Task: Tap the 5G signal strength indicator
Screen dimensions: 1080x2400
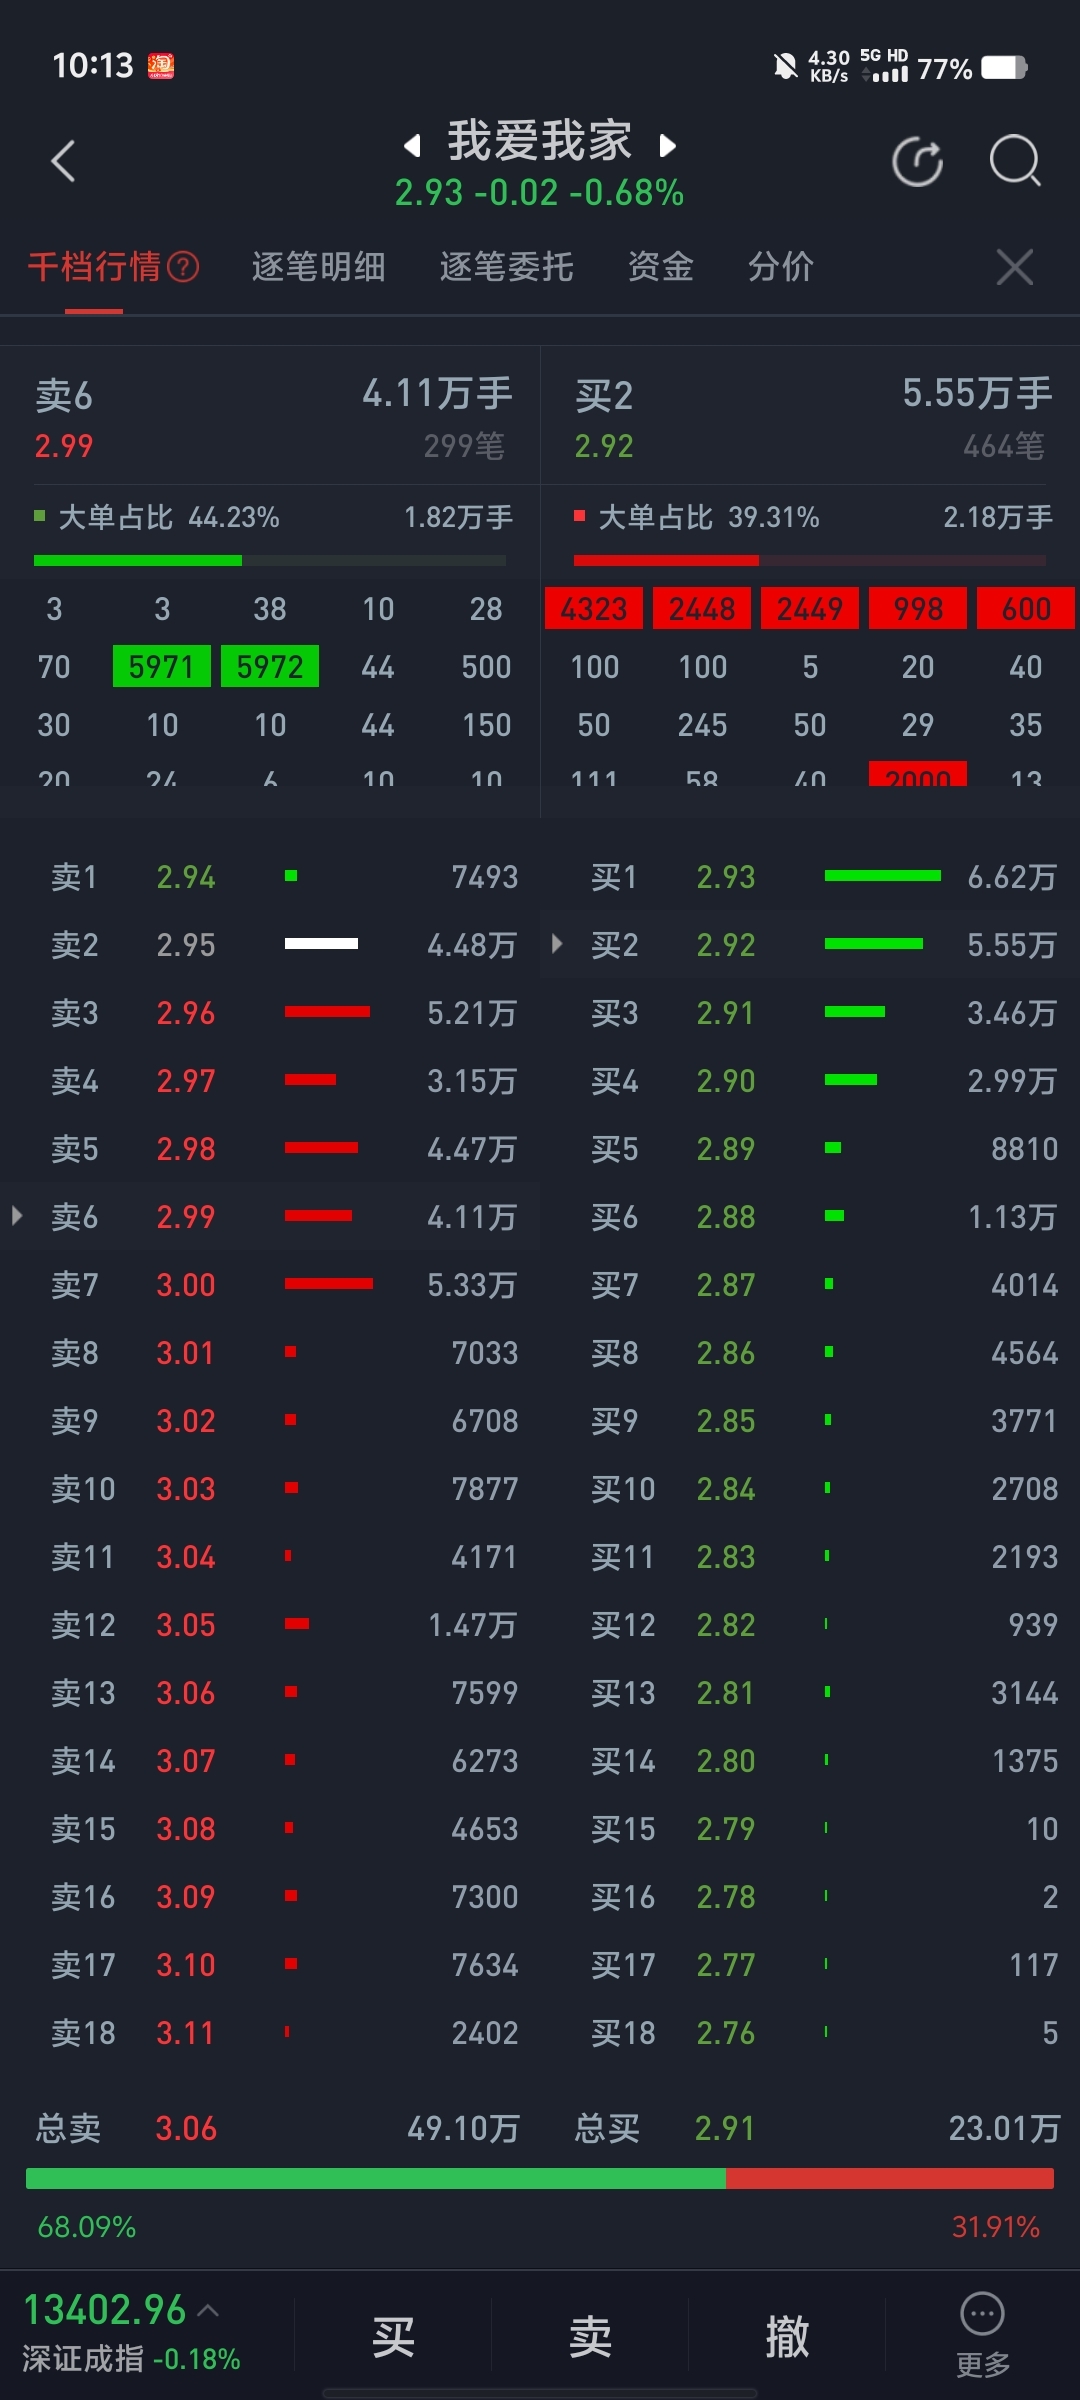Action: (884, 66)
